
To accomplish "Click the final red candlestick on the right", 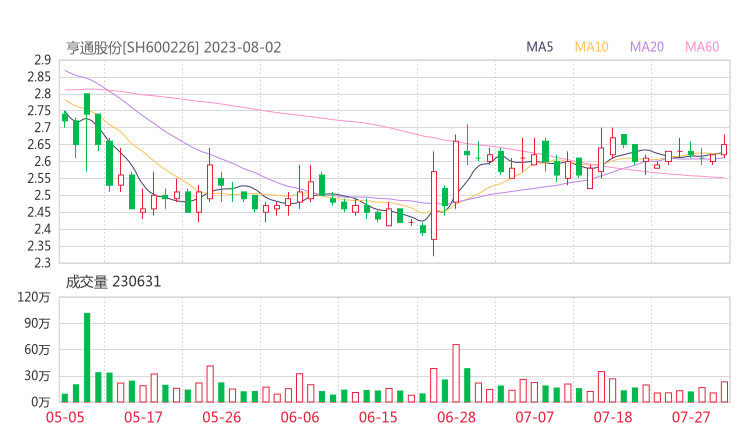I will click(724, 146).
